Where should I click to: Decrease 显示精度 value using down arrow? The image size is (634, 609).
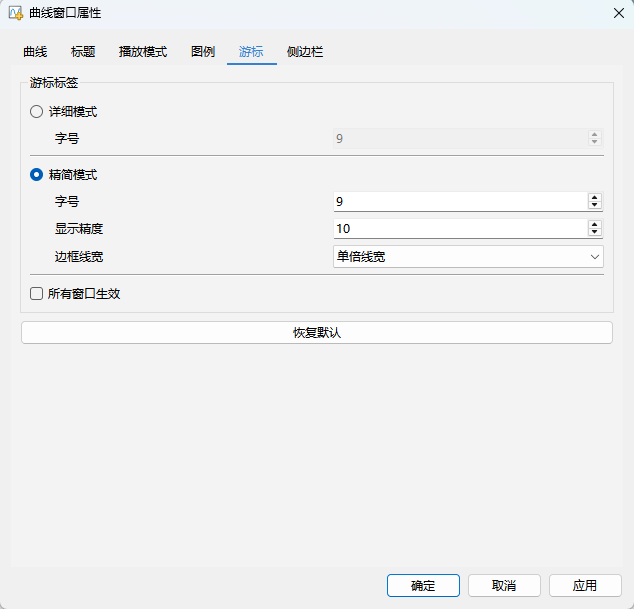click(x=595, y=234)
